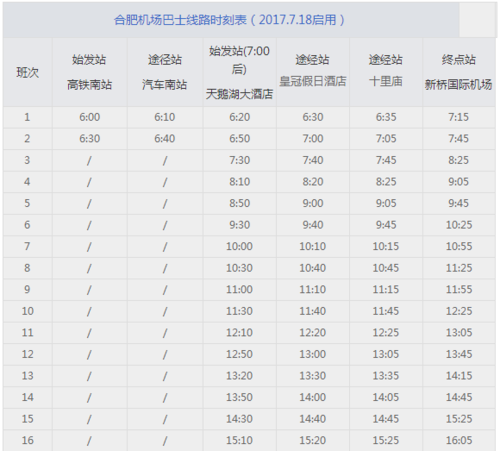This screenshot has width=500, height=451.
Task: Click trip number 7 in 班次 column
Action: (27, 246)
